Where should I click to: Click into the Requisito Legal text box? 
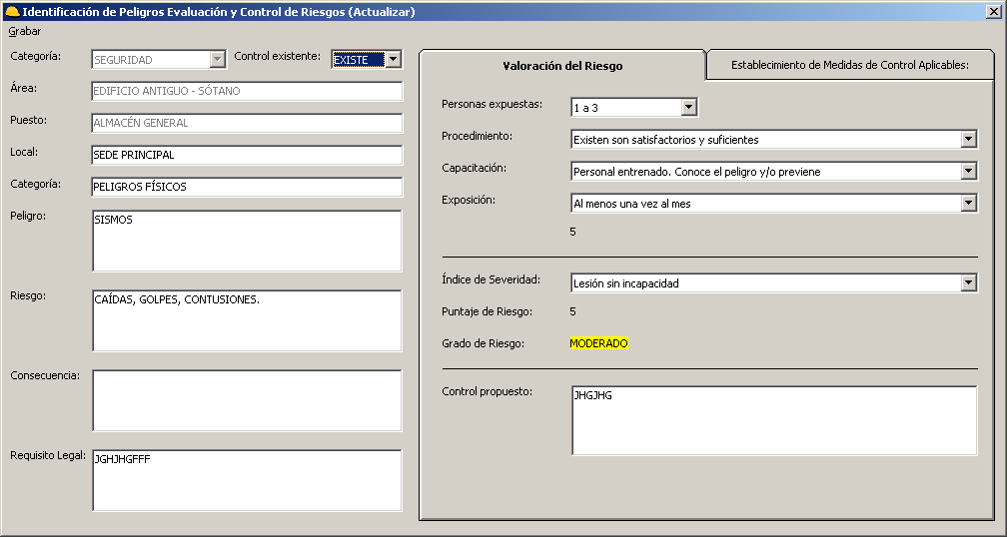click(246, 480)
